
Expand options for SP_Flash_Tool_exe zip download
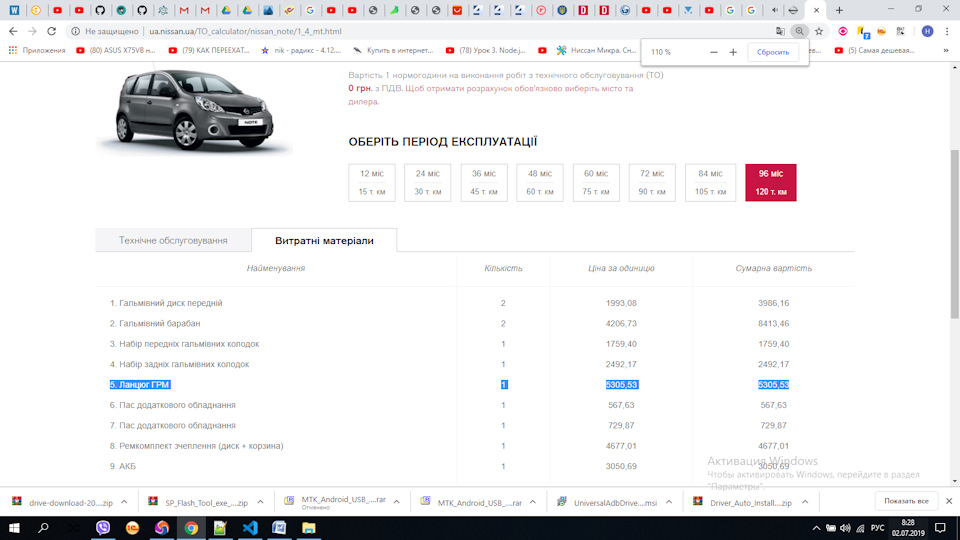click(260, 502)
